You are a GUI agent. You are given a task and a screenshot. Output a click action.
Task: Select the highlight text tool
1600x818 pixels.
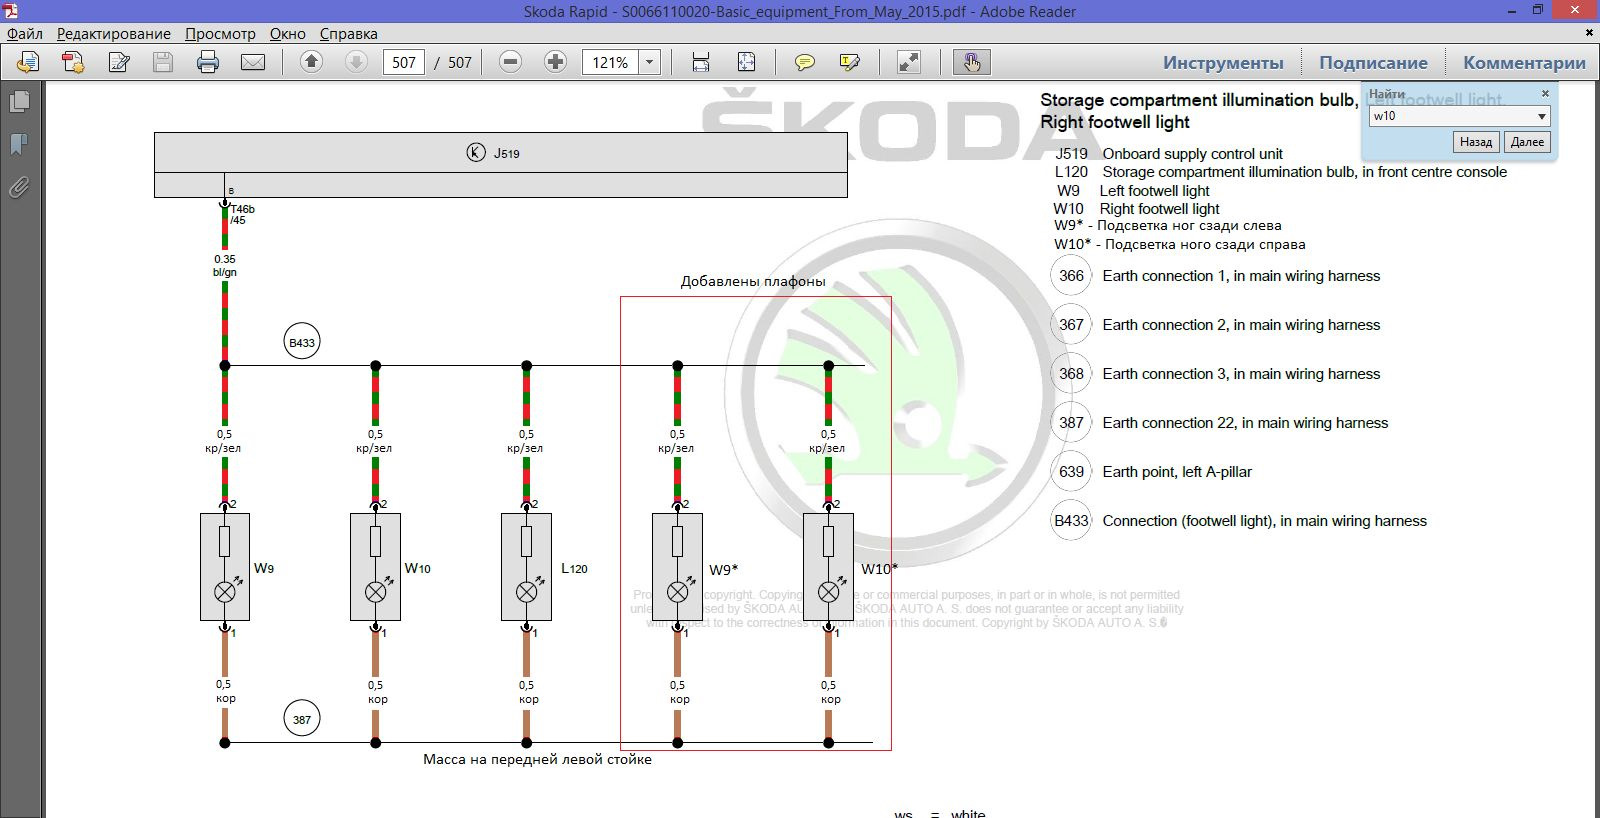pos(850,62)
